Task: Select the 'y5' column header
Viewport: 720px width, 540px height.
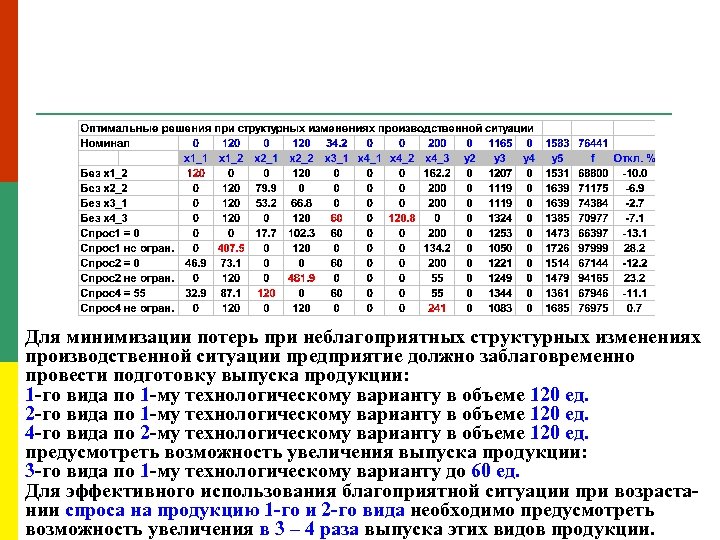Action: (x=557, y=158)
